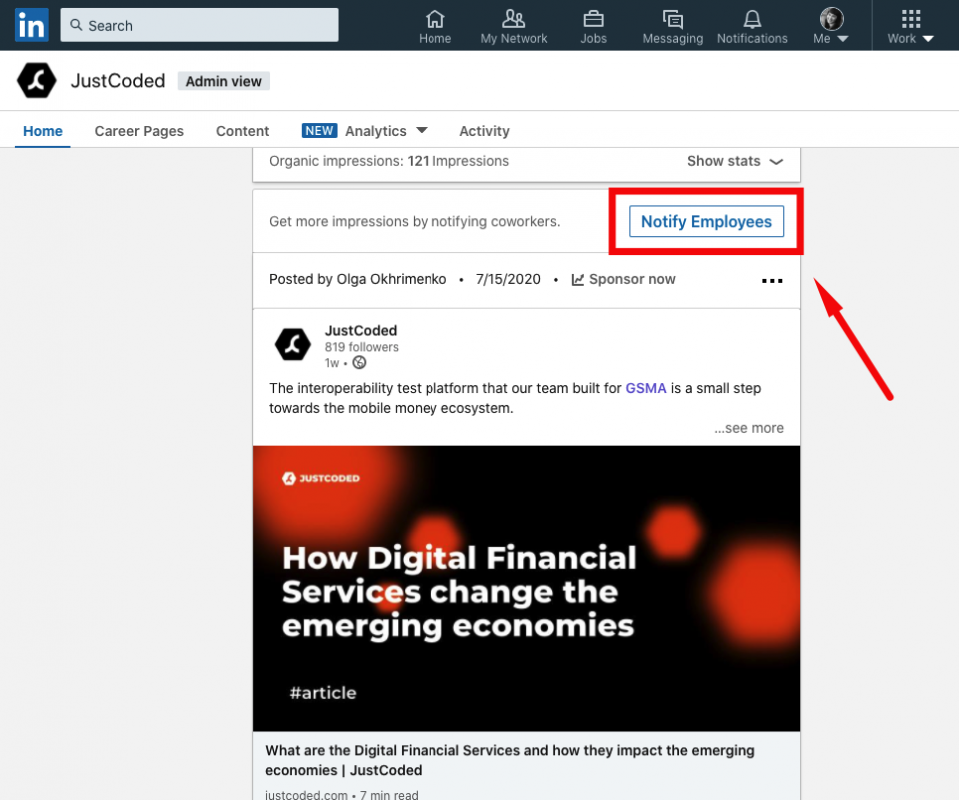Open the Work apps grid menu
This screenshot has height=800, width=959.
[x=911, y=27]
